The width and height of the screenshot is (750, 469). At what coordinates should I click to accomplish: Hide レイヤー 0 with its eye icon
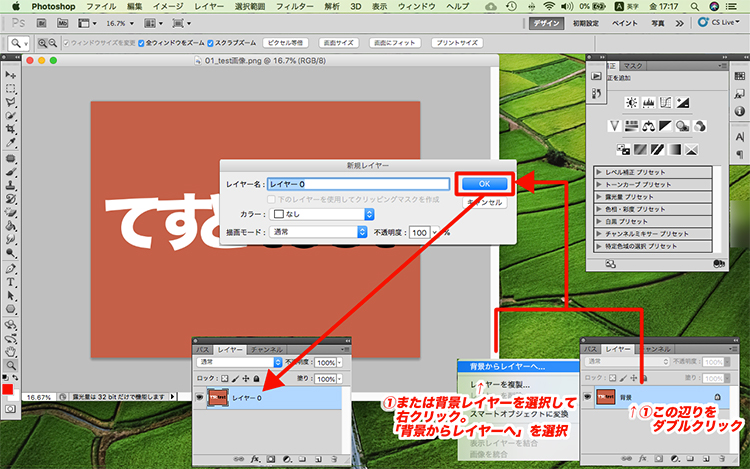pyautogui.click(x=200, y=397)
